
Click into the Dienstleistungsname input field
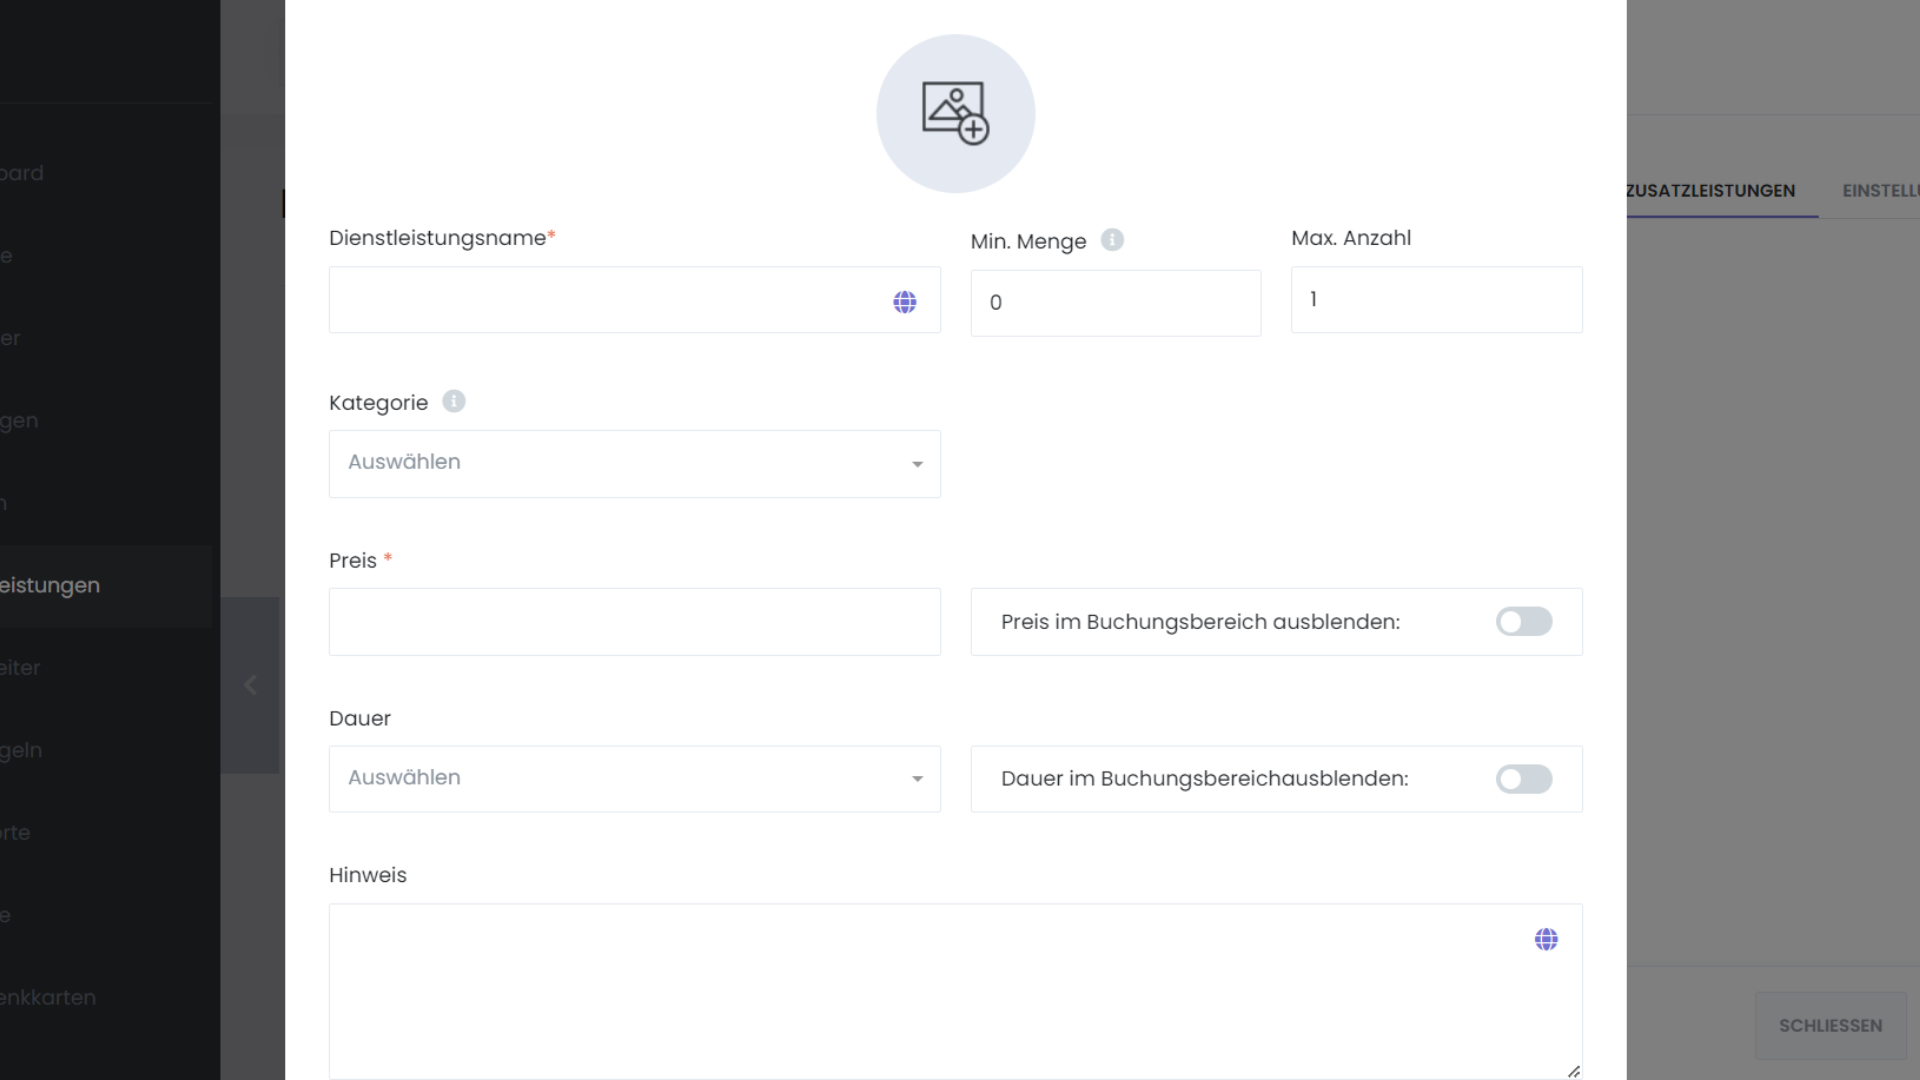(x=600, y=300)
